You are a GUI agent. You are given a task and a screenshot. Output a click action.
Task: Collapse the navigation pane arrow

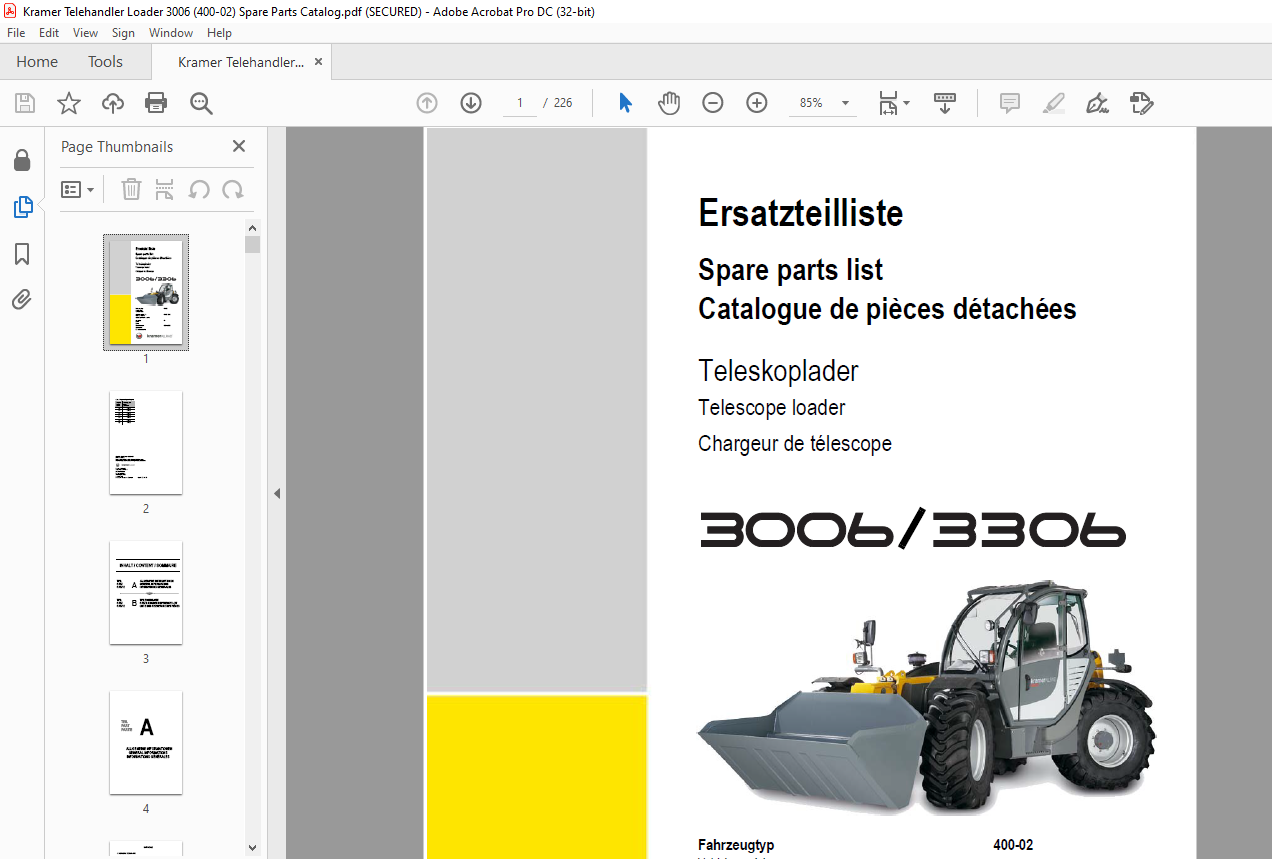pyautogui.click(x=277, y=493)
